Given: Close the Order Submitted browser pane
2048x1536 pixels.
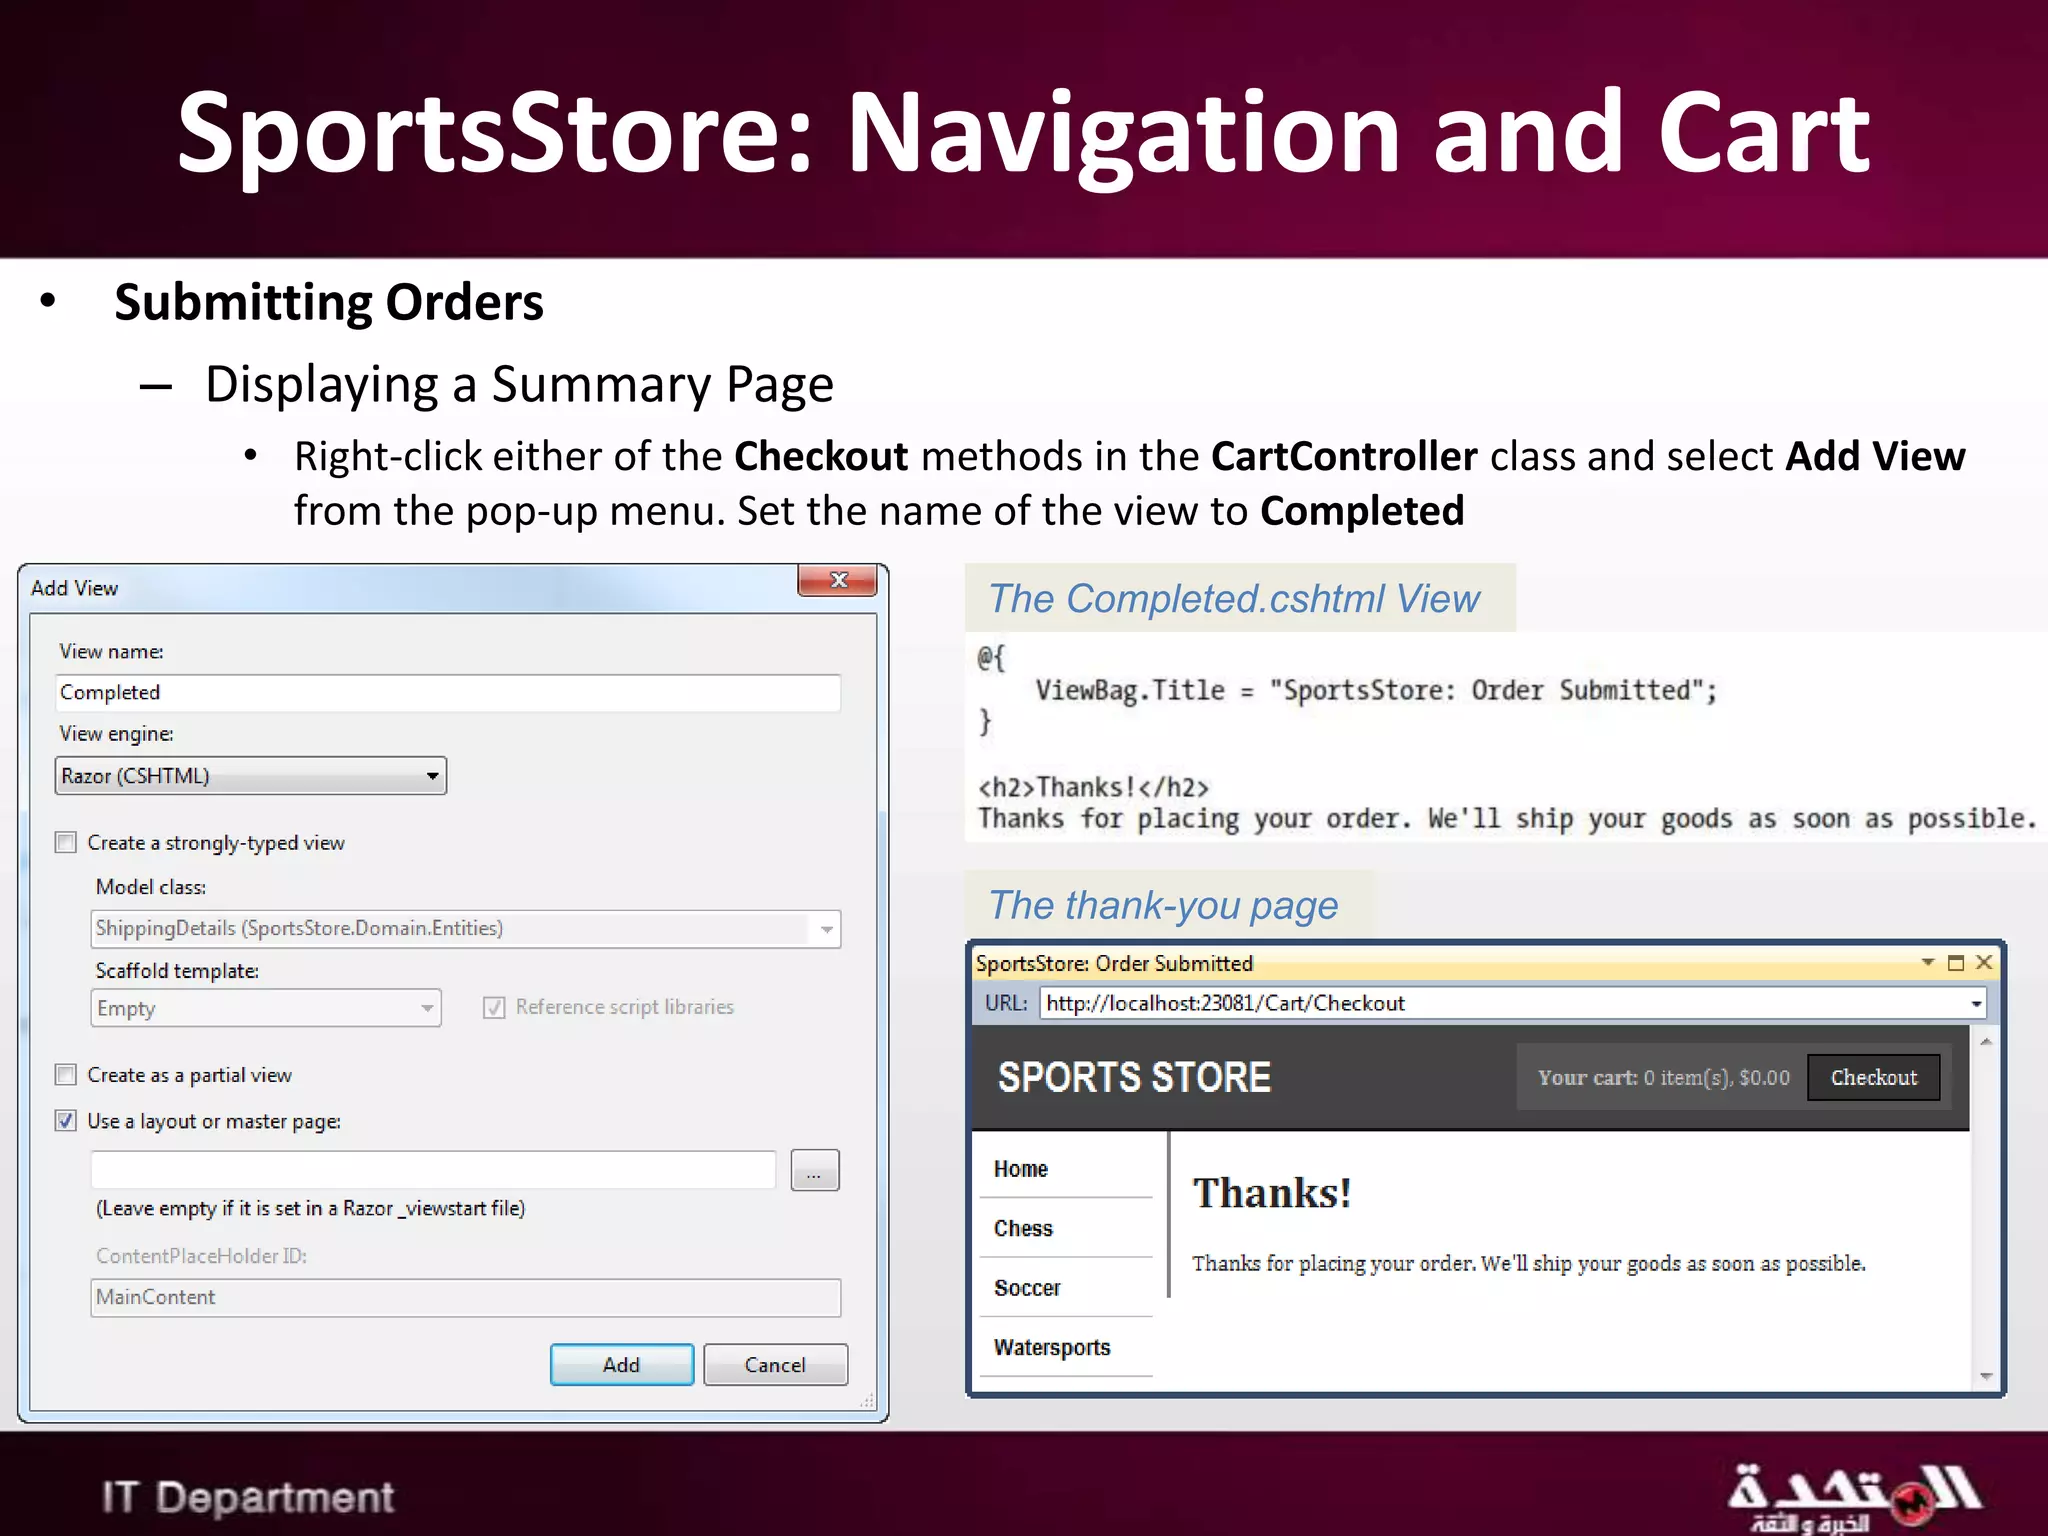Looking at the screenshot, I should point(1985,962).
